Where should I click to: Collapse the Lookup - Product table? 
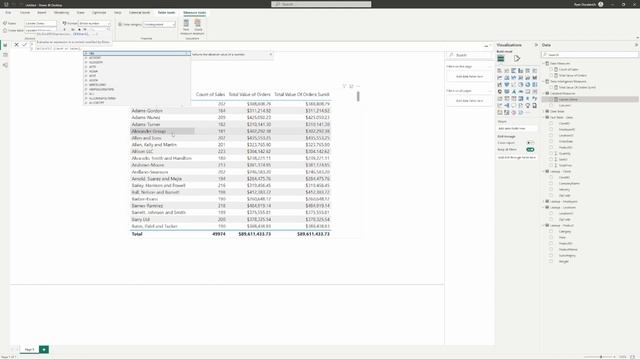[544, 225]
